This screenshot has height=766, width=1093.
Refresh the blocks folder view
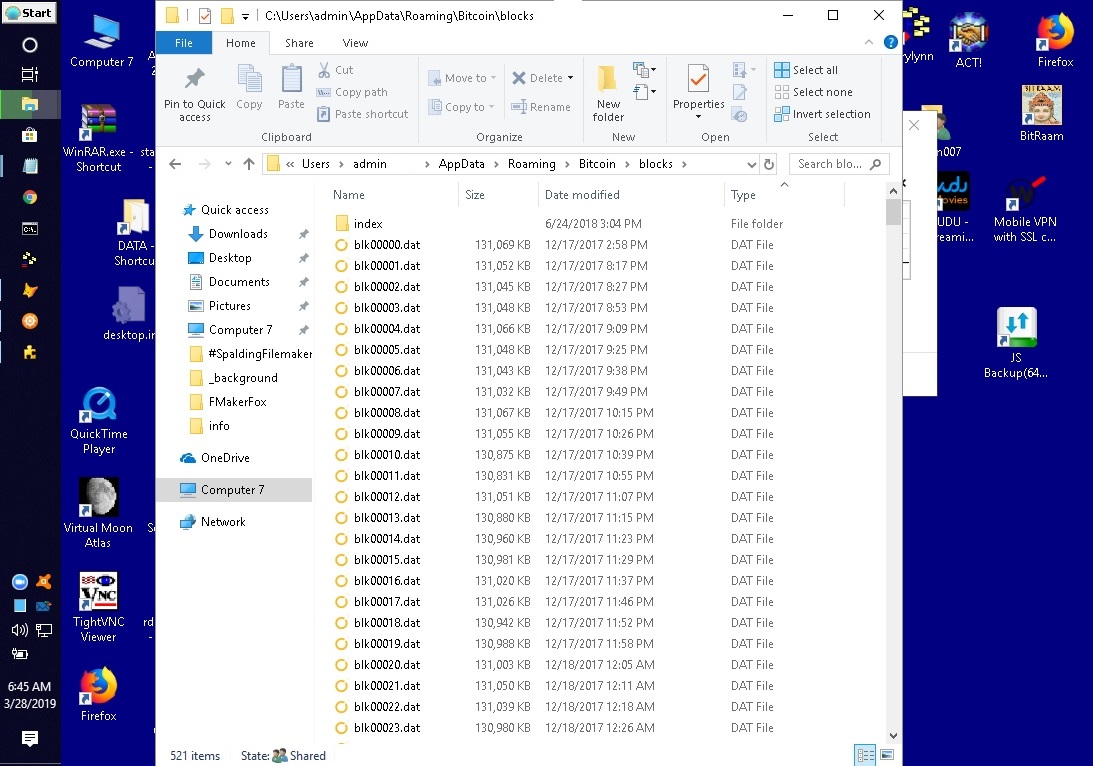click(769, 164)
